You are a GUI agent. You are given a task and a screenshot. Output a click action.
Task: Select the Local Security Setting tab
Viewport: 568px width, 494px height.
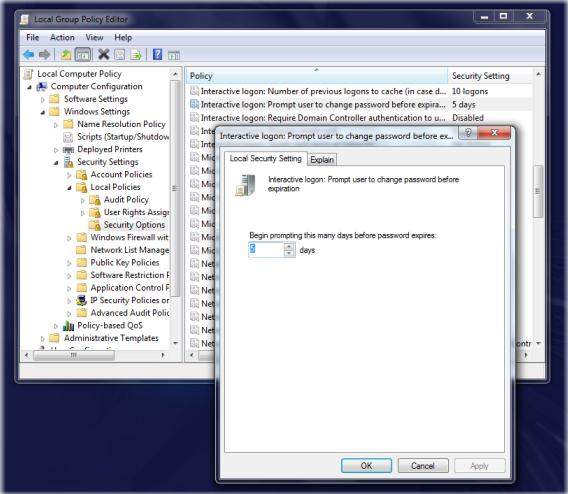point(266,159)
